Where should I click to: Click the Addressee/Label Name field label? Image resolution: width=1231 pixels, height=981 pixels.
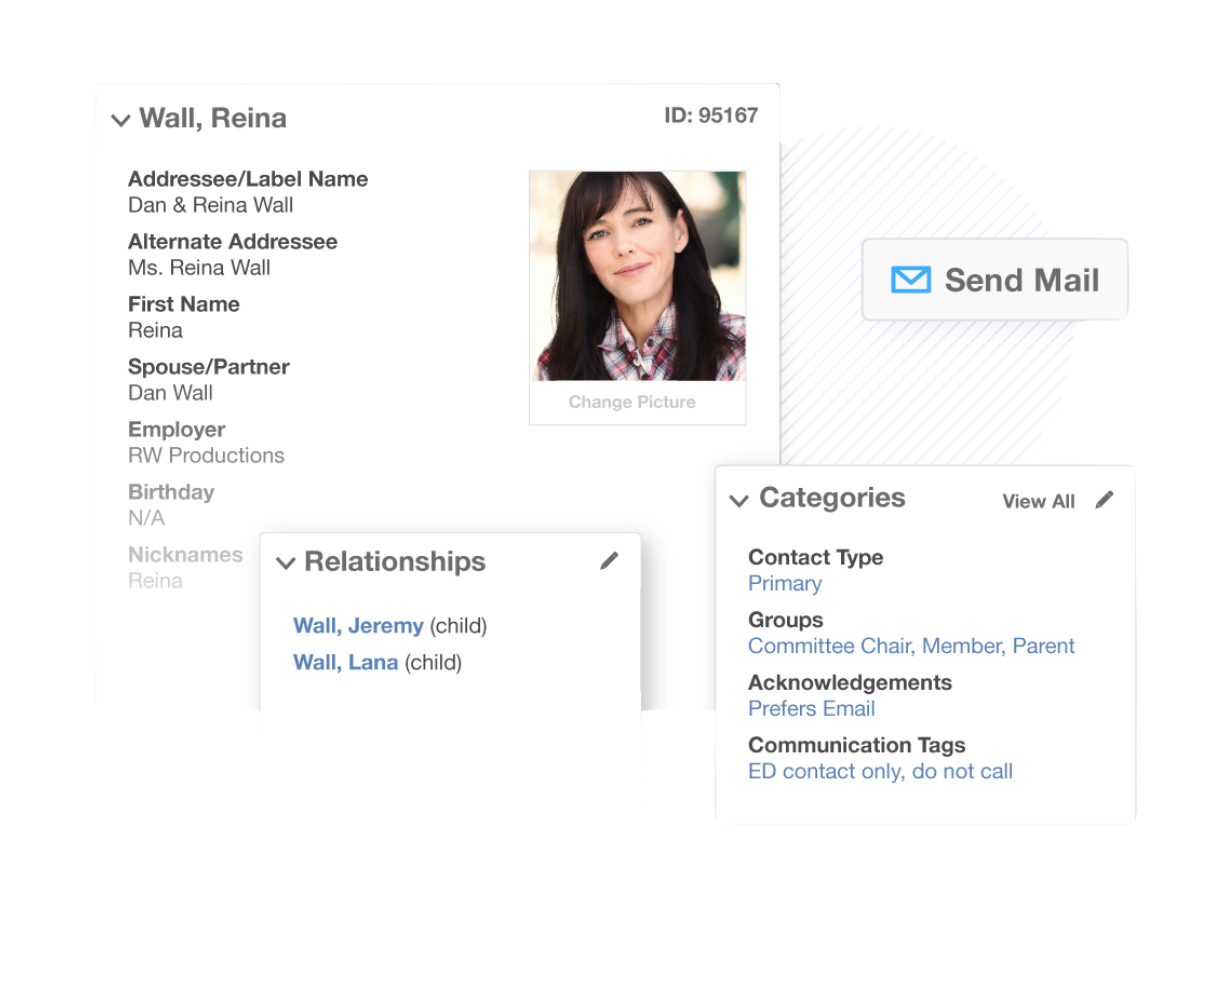pos(248,179)
